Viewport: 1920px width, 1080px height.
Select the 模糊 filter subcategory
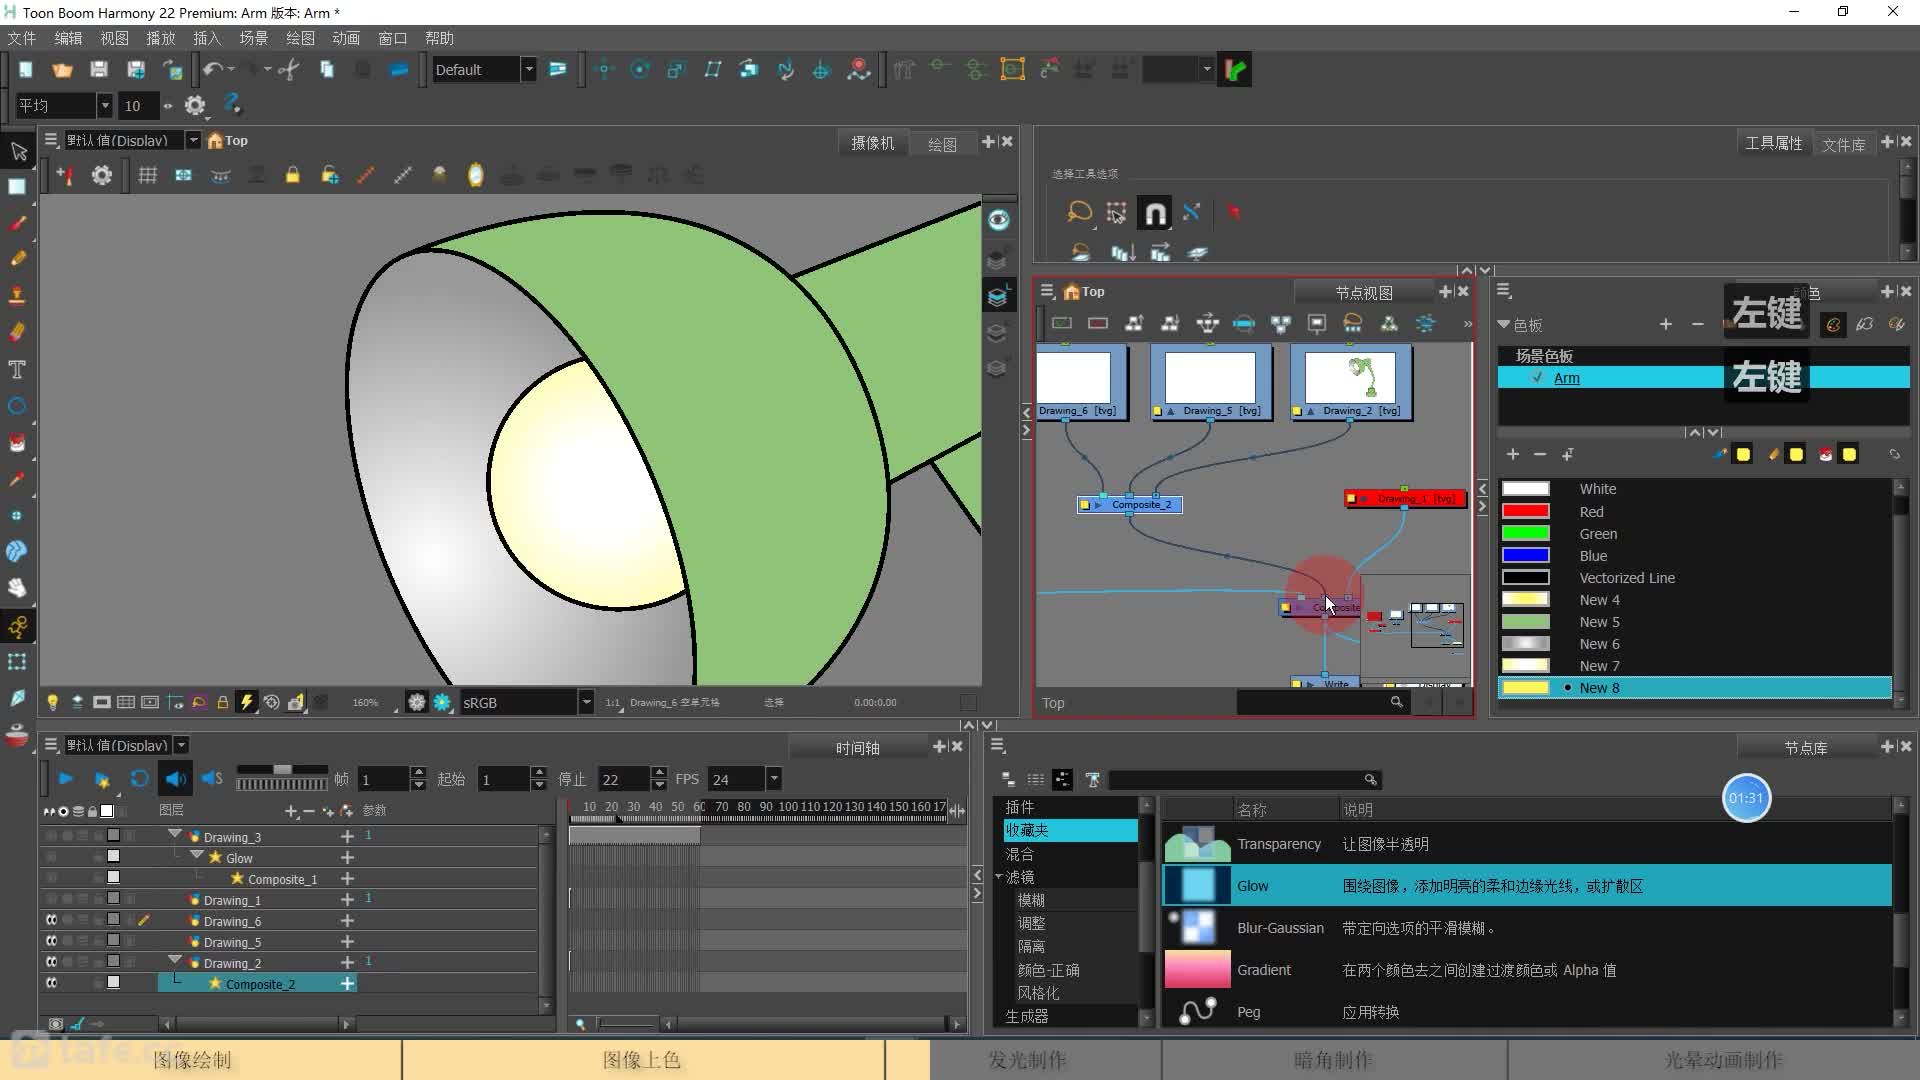click(1031, 900)
